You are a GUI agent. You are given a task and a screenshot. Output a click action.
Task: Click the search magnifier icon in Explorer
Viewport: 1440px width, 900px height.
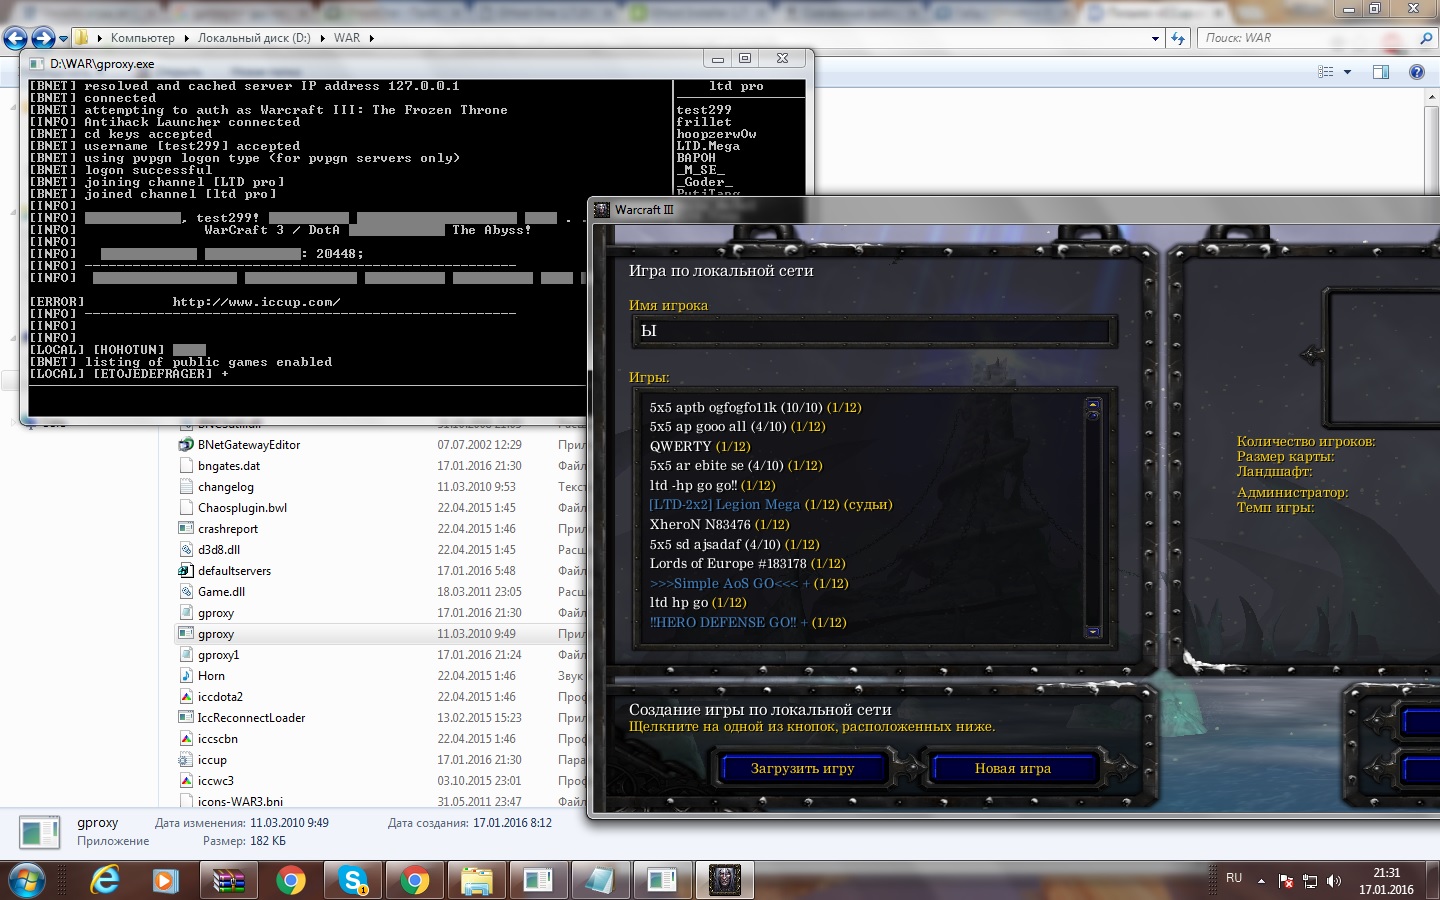pos(1425,38)
